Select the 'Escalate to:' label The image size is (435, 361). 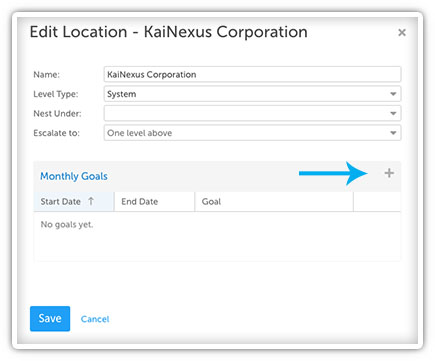pyautogui.click(x=56, y=133)
